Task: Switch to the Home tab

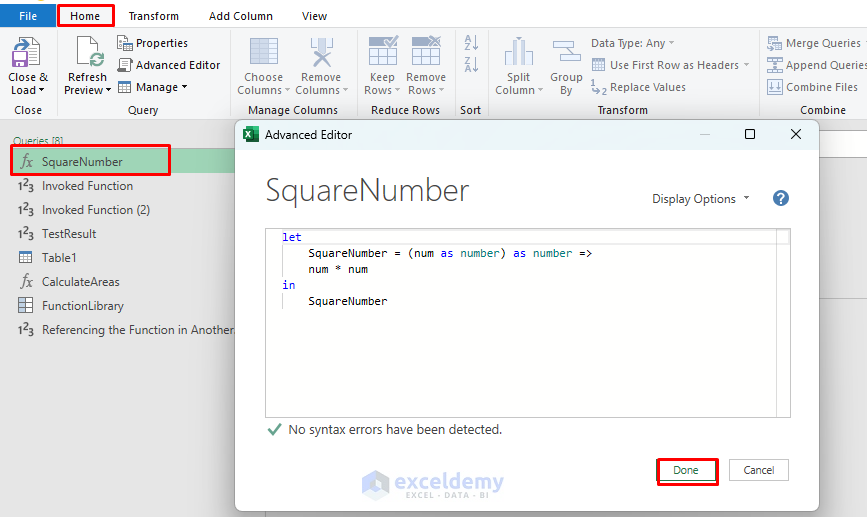Action: tap(85, 16)
